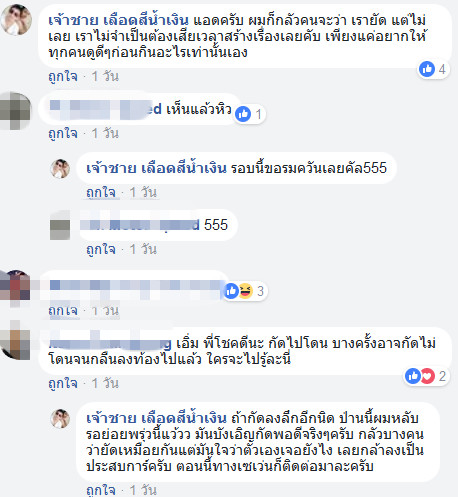This screenshot has width=458, height=497.
Task: Click thumbs-up icon beside heart reaction
Action: pyautogui.click(x=413, y=376)
